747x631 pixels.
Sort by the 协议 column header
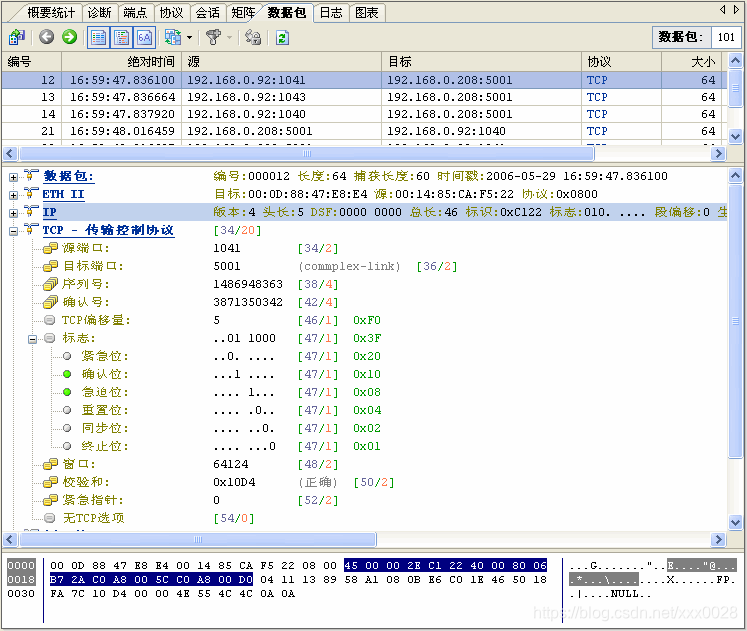(x=622, y=61)
